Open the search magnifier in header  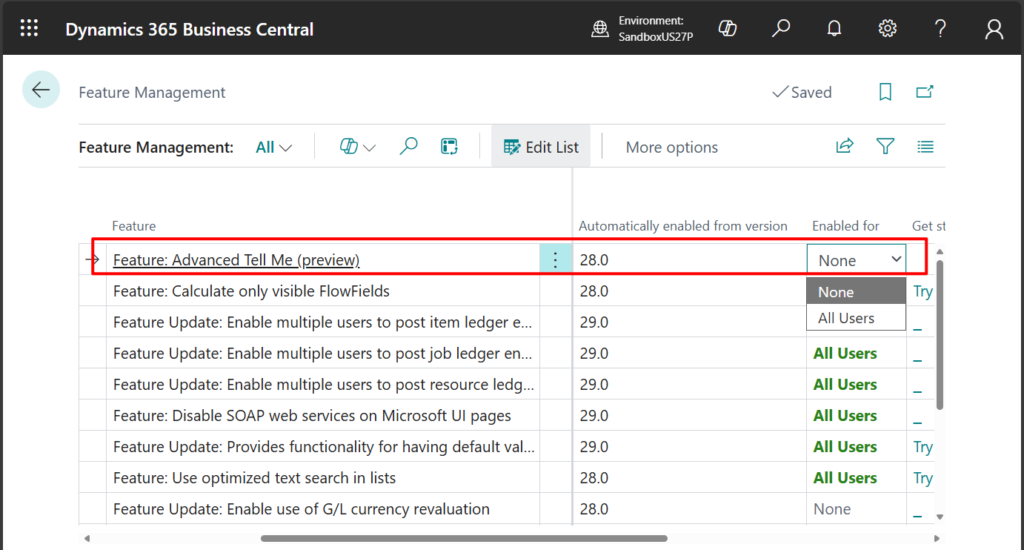tap(781, 29)
